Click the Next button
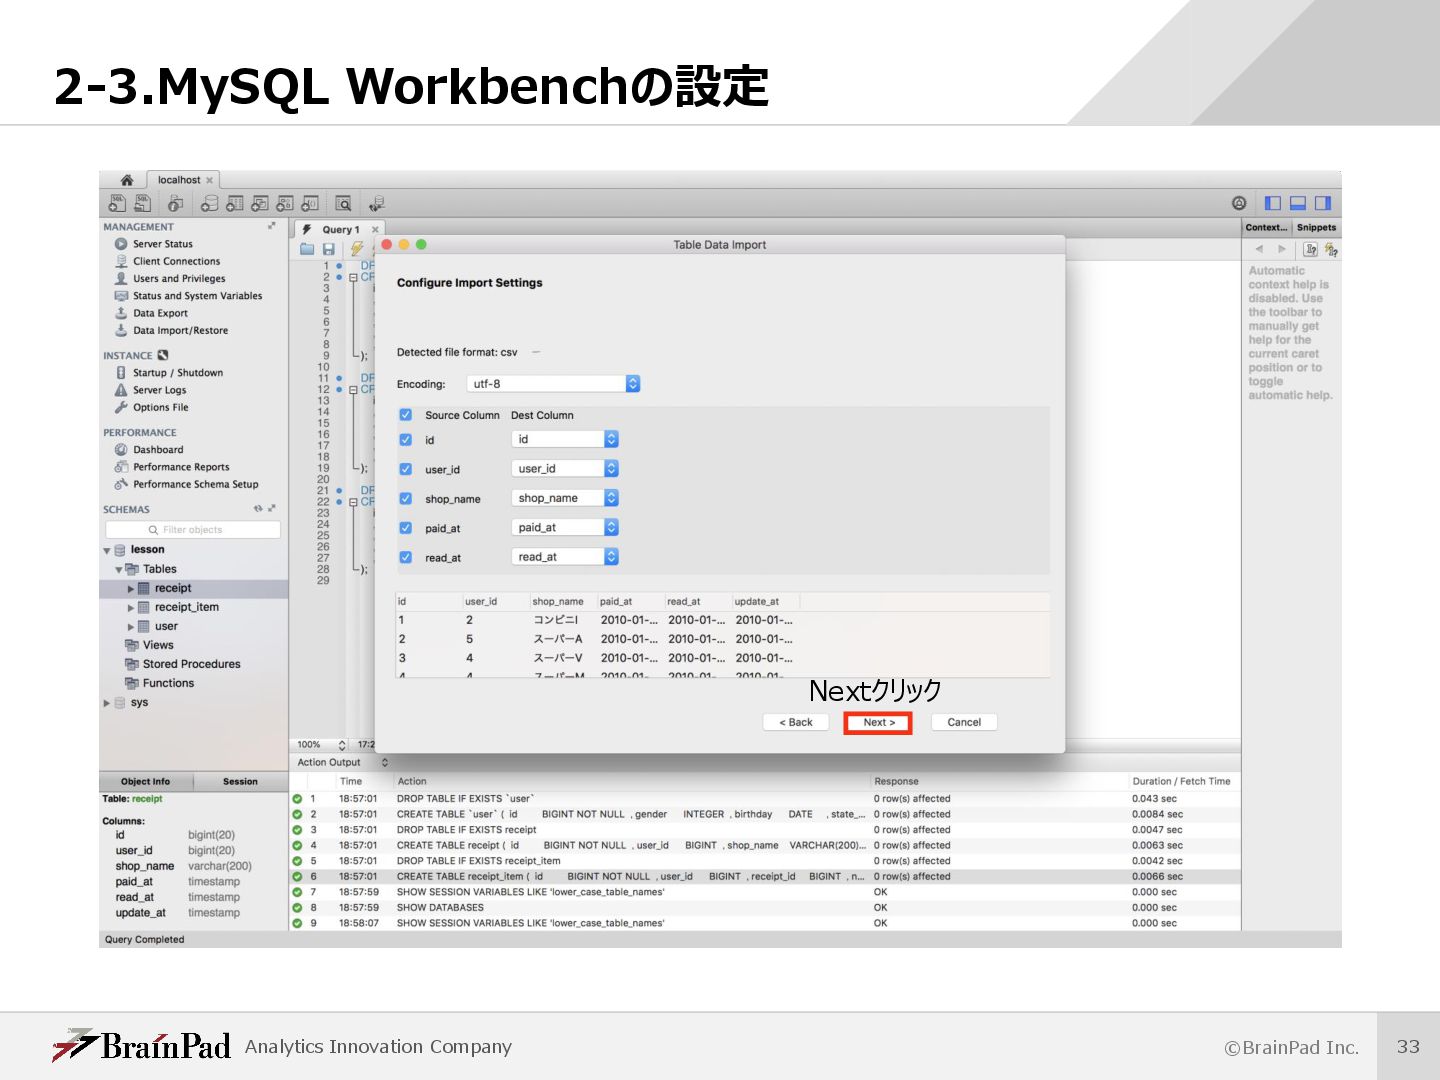Screen dimensions: 1440x1080 coord(878,722)
